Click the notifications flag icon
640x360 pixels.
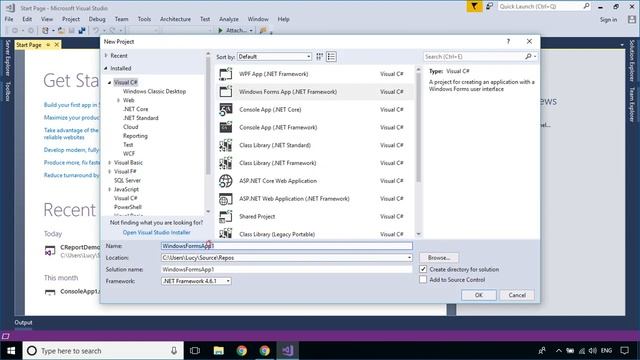coord(474,6)
